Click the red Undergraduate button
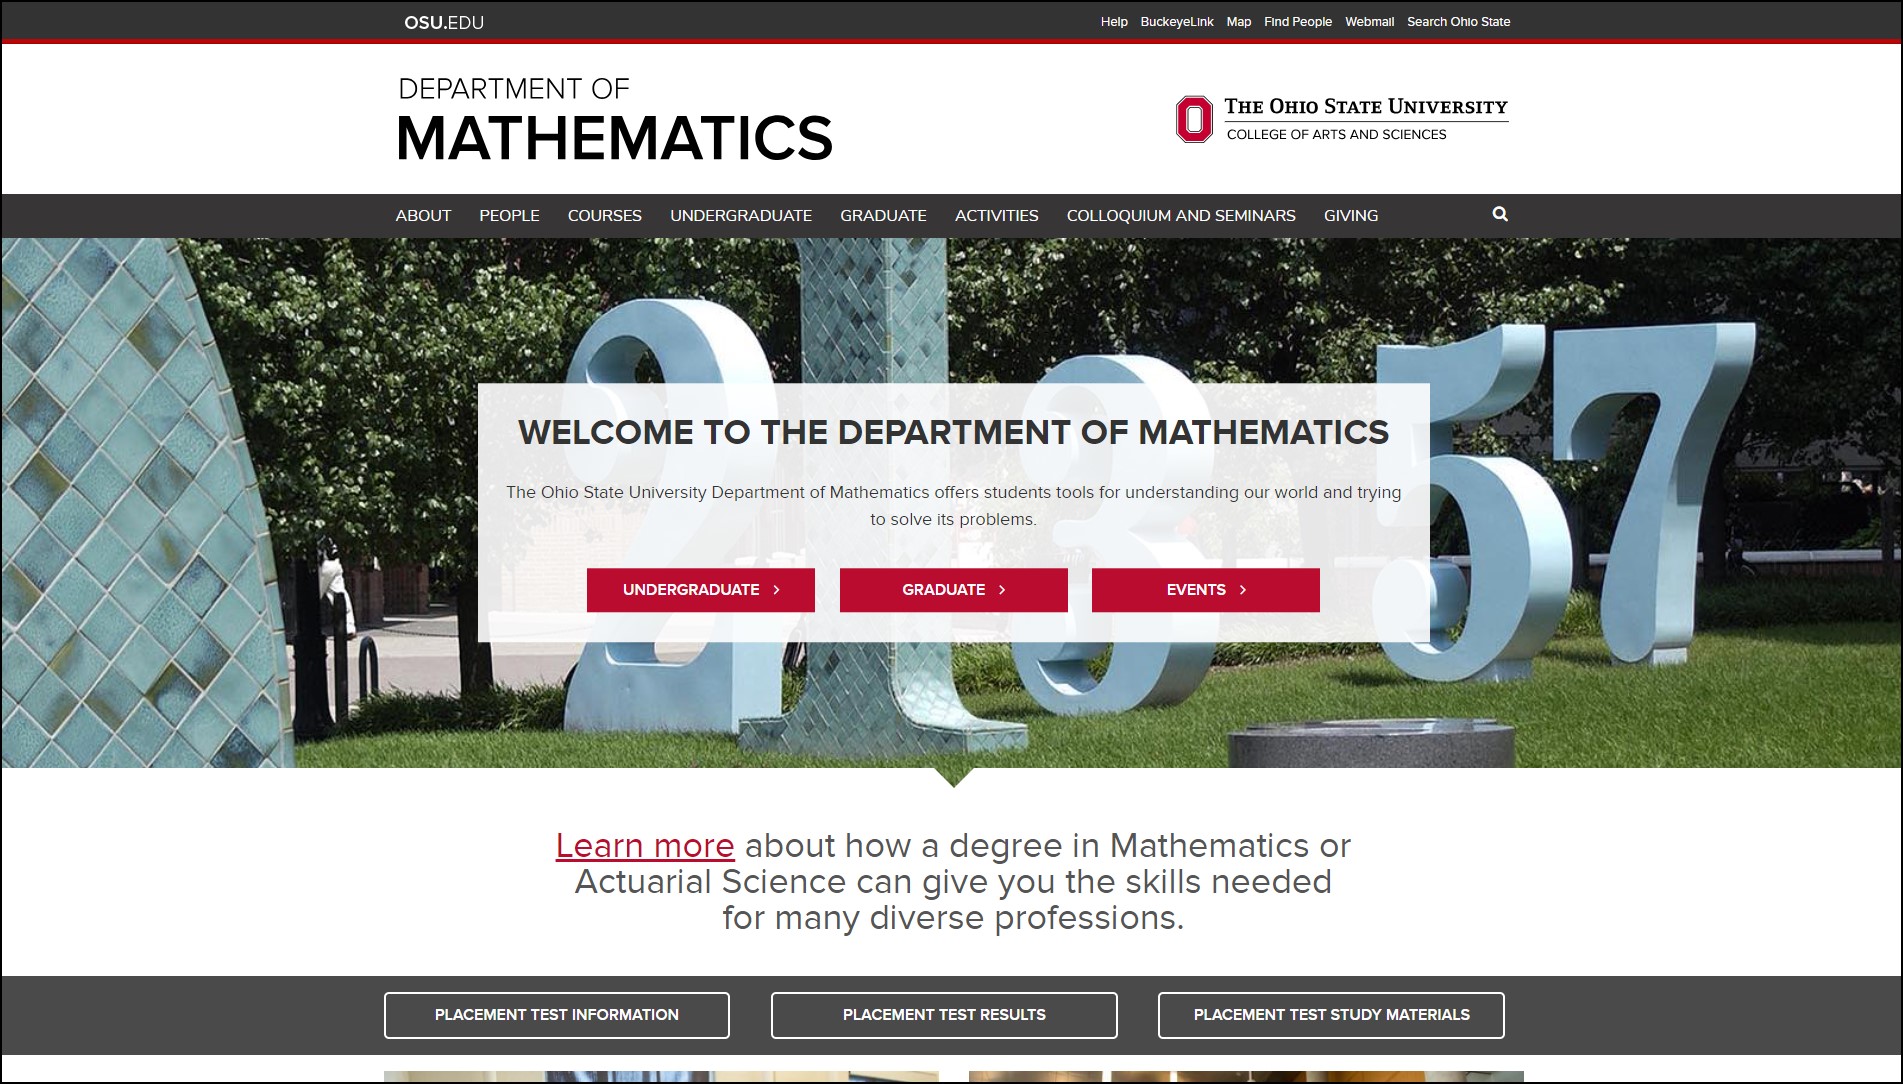Screen dimensions: 1903x1084 pos(700,590)
